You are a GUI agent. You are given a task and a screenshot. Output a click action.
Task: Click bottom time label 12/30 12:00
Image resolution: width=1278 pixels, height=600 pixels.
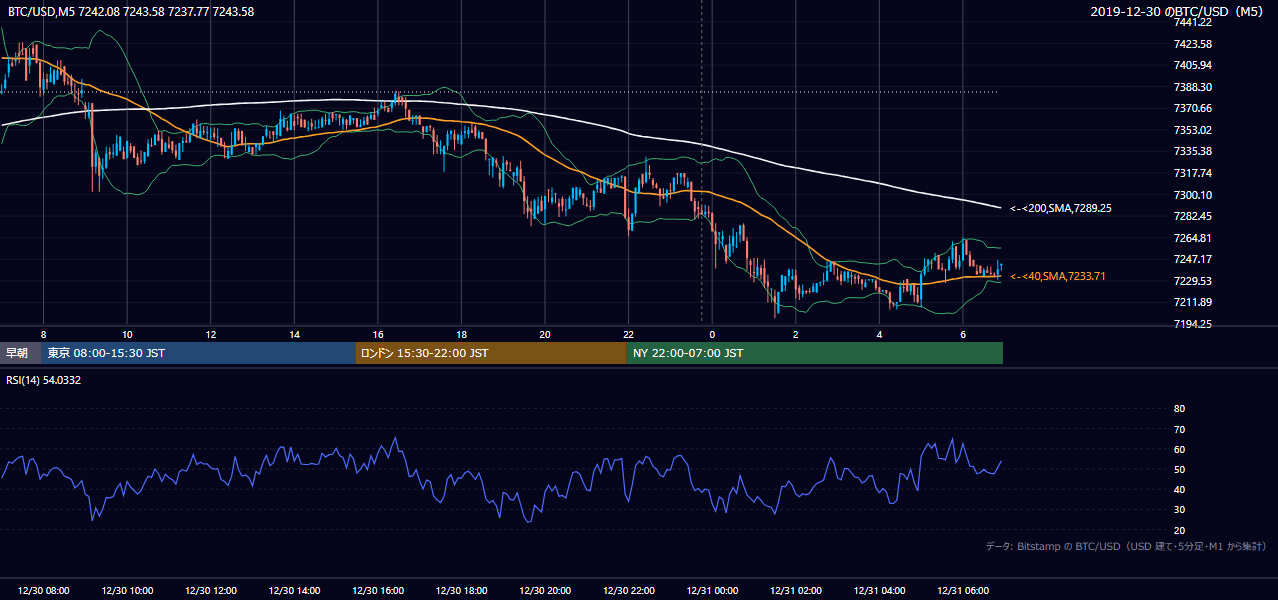click(x=211, y=591)
